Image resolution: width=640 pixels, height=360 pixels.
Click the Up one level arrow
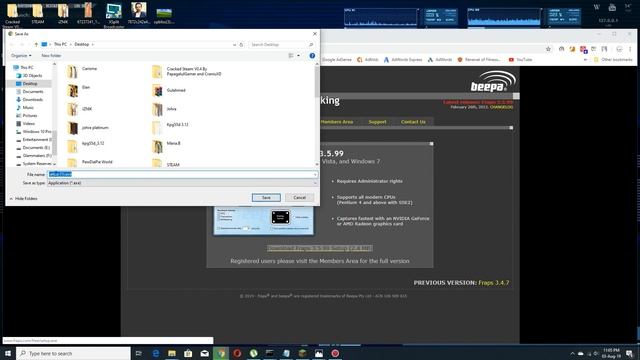point(36,44)
